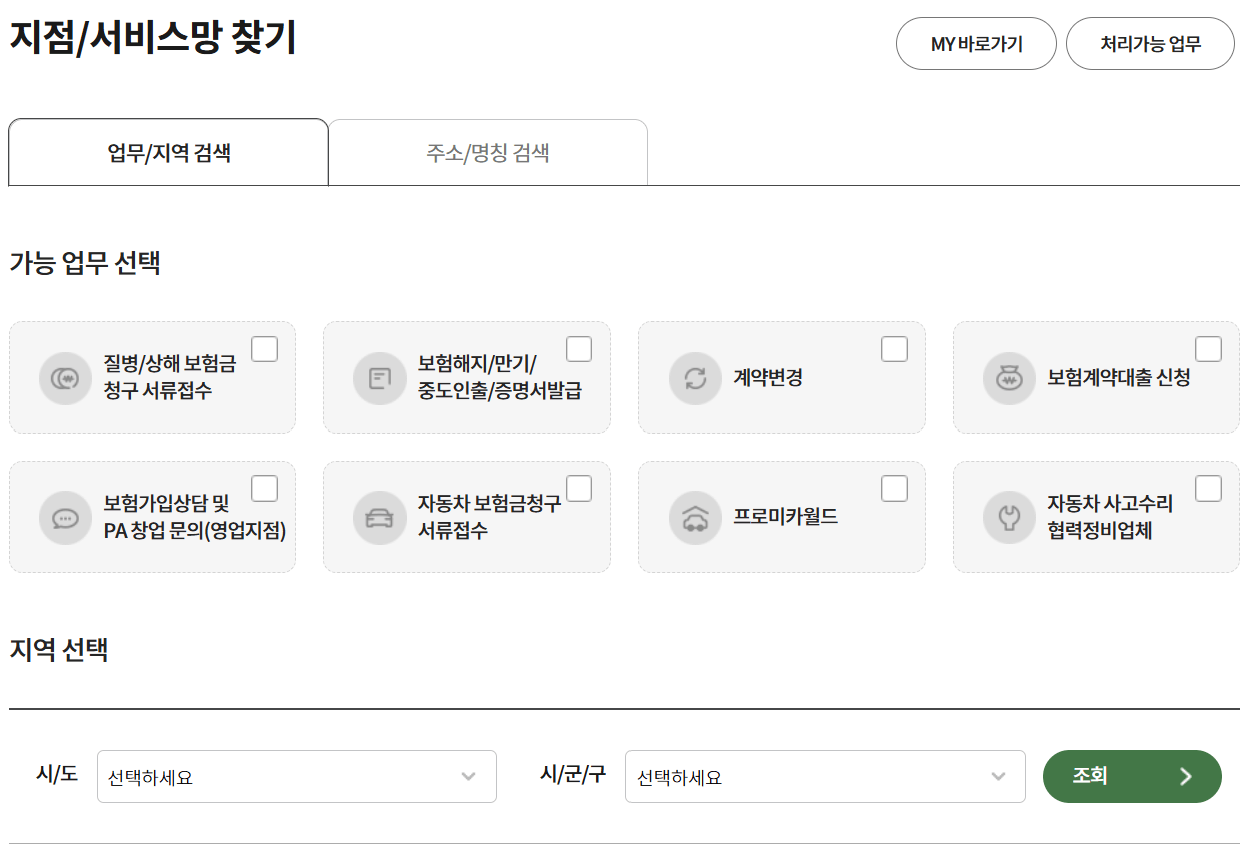The height and width of the screenshot is (856, 1256).
Task: Click the 보험계약대출 신청 money pouch icon
Action: (1008, 378)
